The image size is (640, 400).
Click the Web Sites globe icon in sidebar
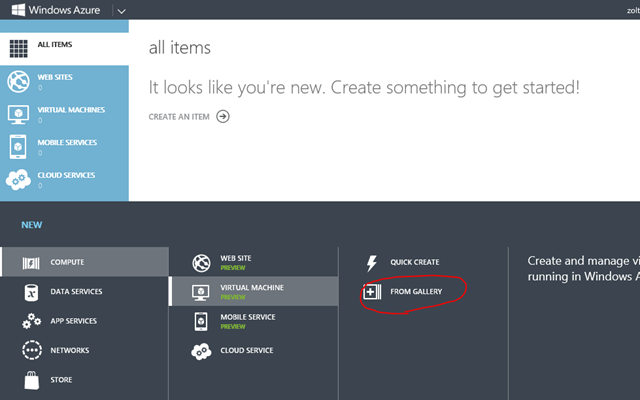[18, 81]
